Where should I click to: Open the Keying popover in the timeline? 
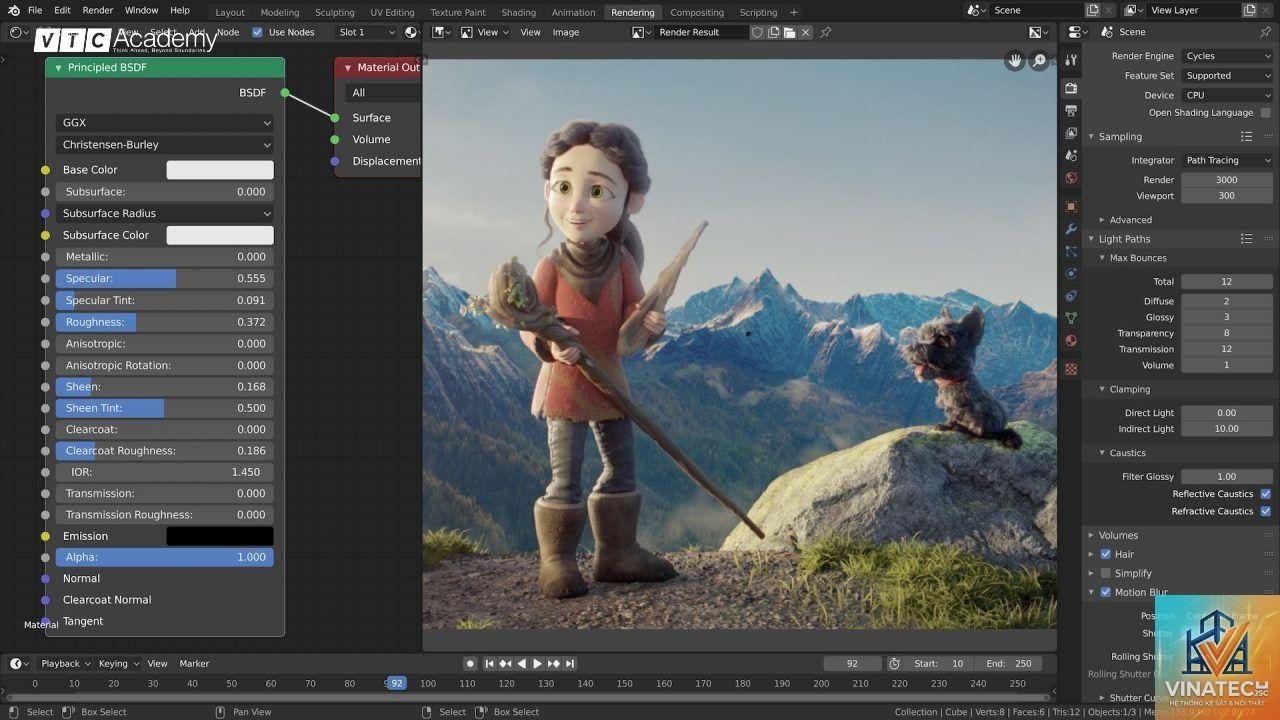[118, 663]
